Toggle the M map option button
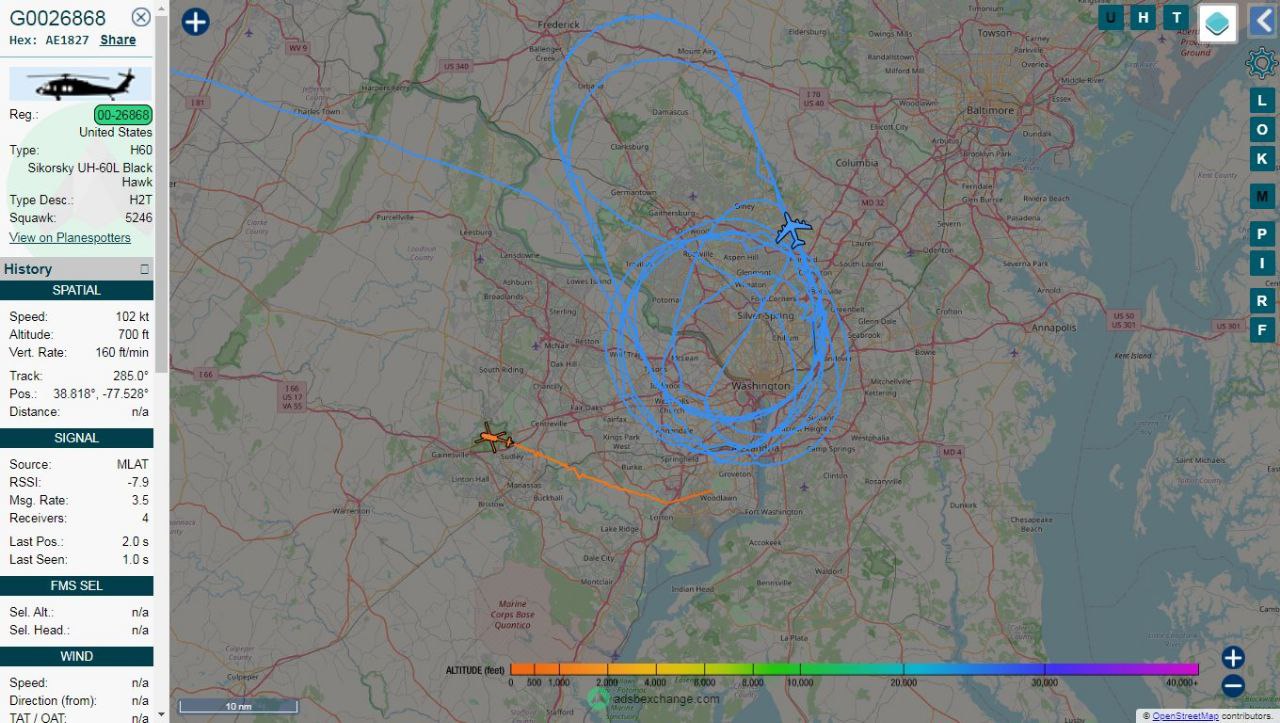 pyautogui.click(x=1262, y=197)
